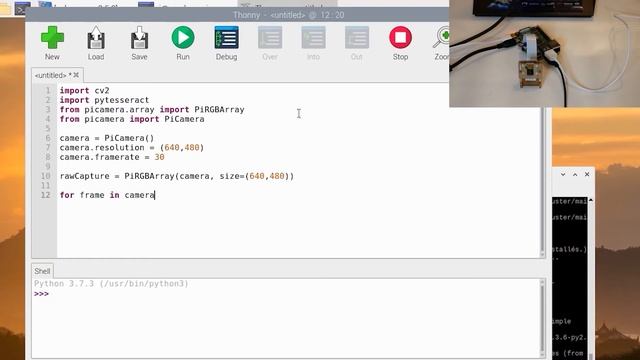Stop the running program
This screenshot has height=360, width=640.
pos(400,43)
